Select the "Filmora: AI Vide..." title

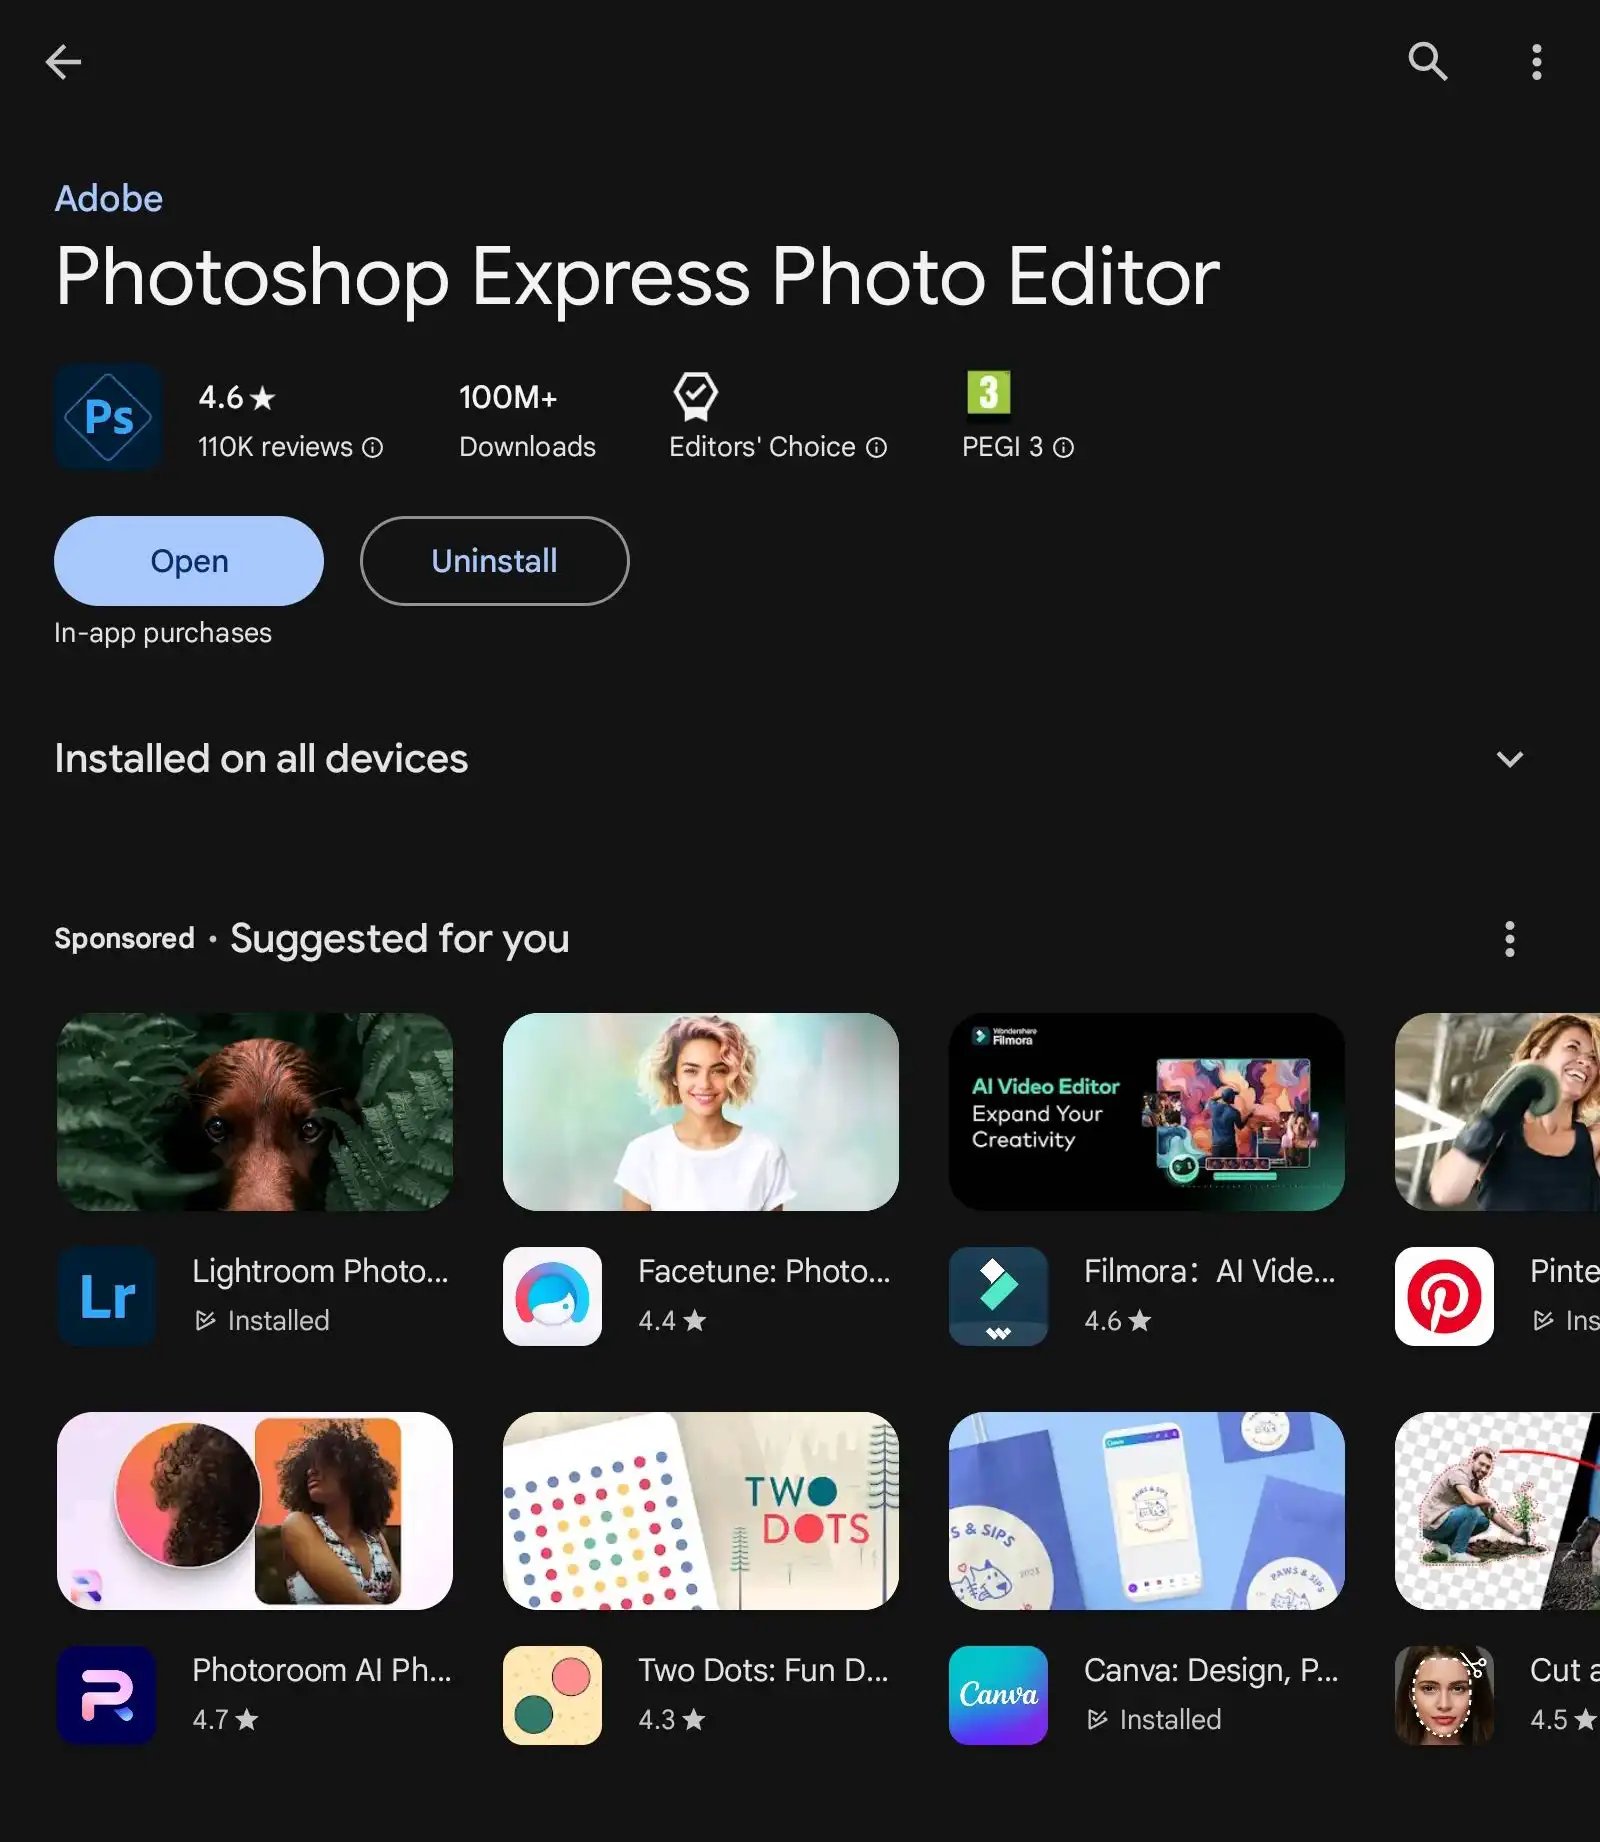(x=1210, y=1271)
